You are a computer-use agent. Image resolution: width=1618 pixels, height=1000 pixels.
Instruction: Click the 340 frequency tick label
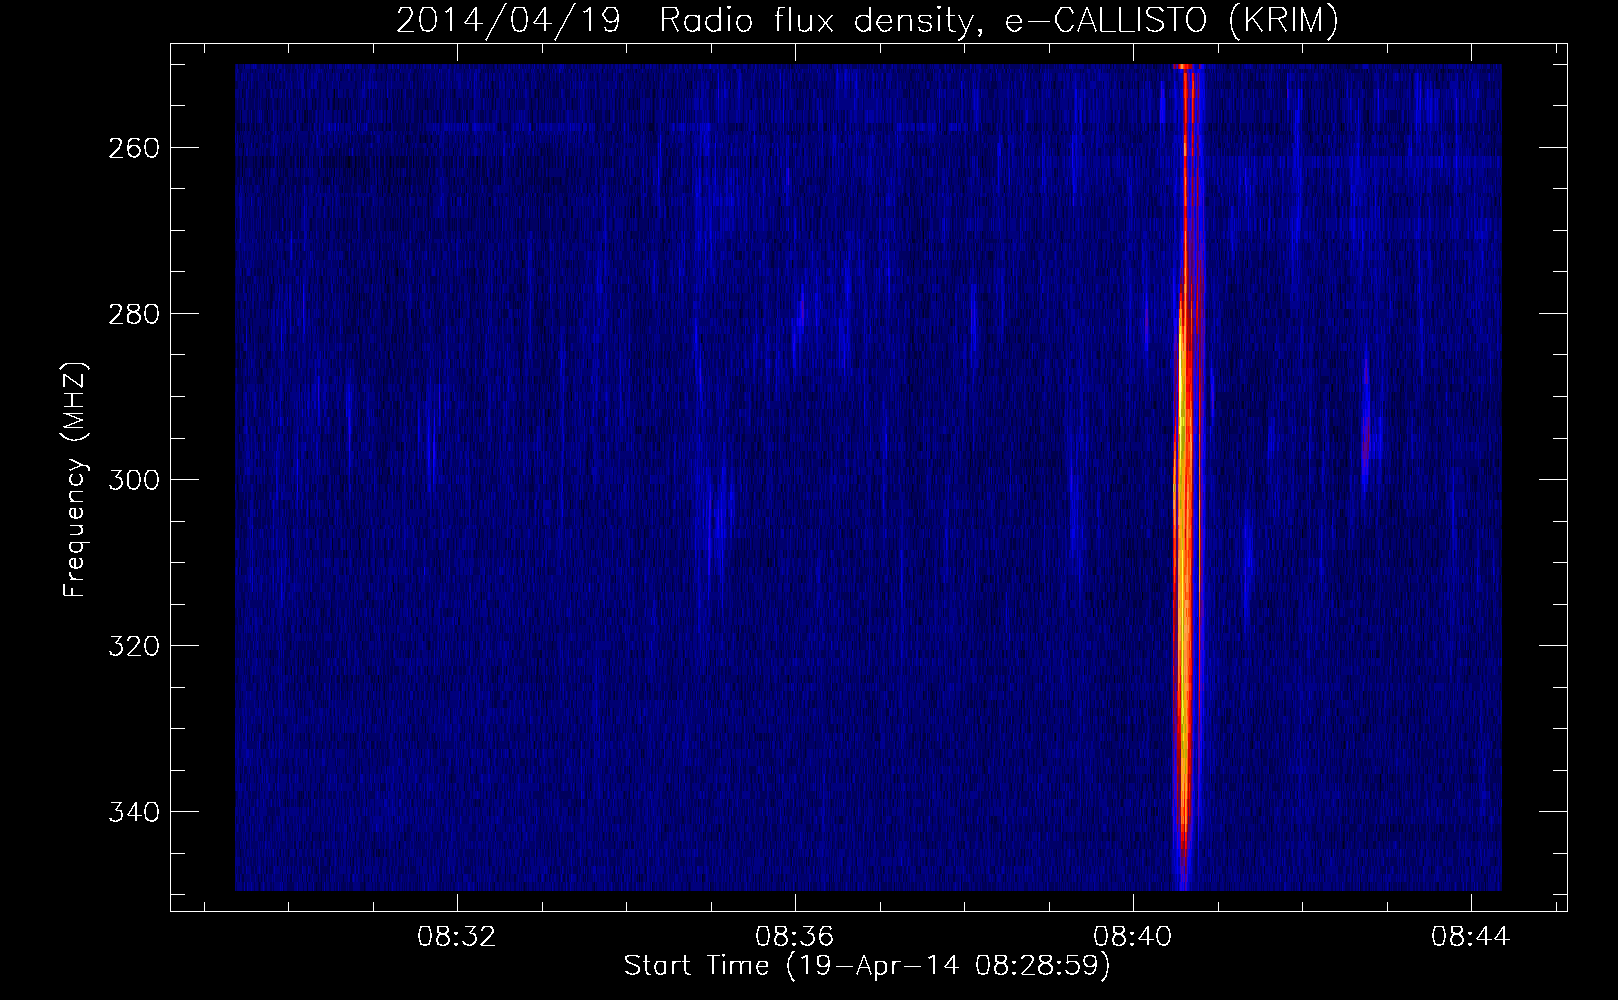(134, 812)
